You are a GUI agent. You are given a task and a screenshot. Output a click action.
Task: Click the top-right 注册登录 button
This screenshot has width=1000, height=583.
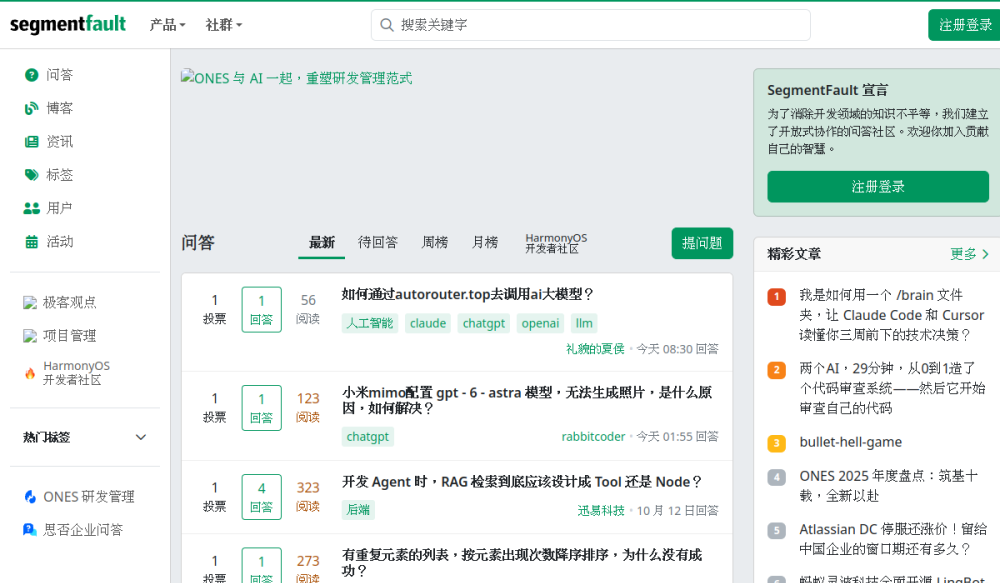click(964, 25)
